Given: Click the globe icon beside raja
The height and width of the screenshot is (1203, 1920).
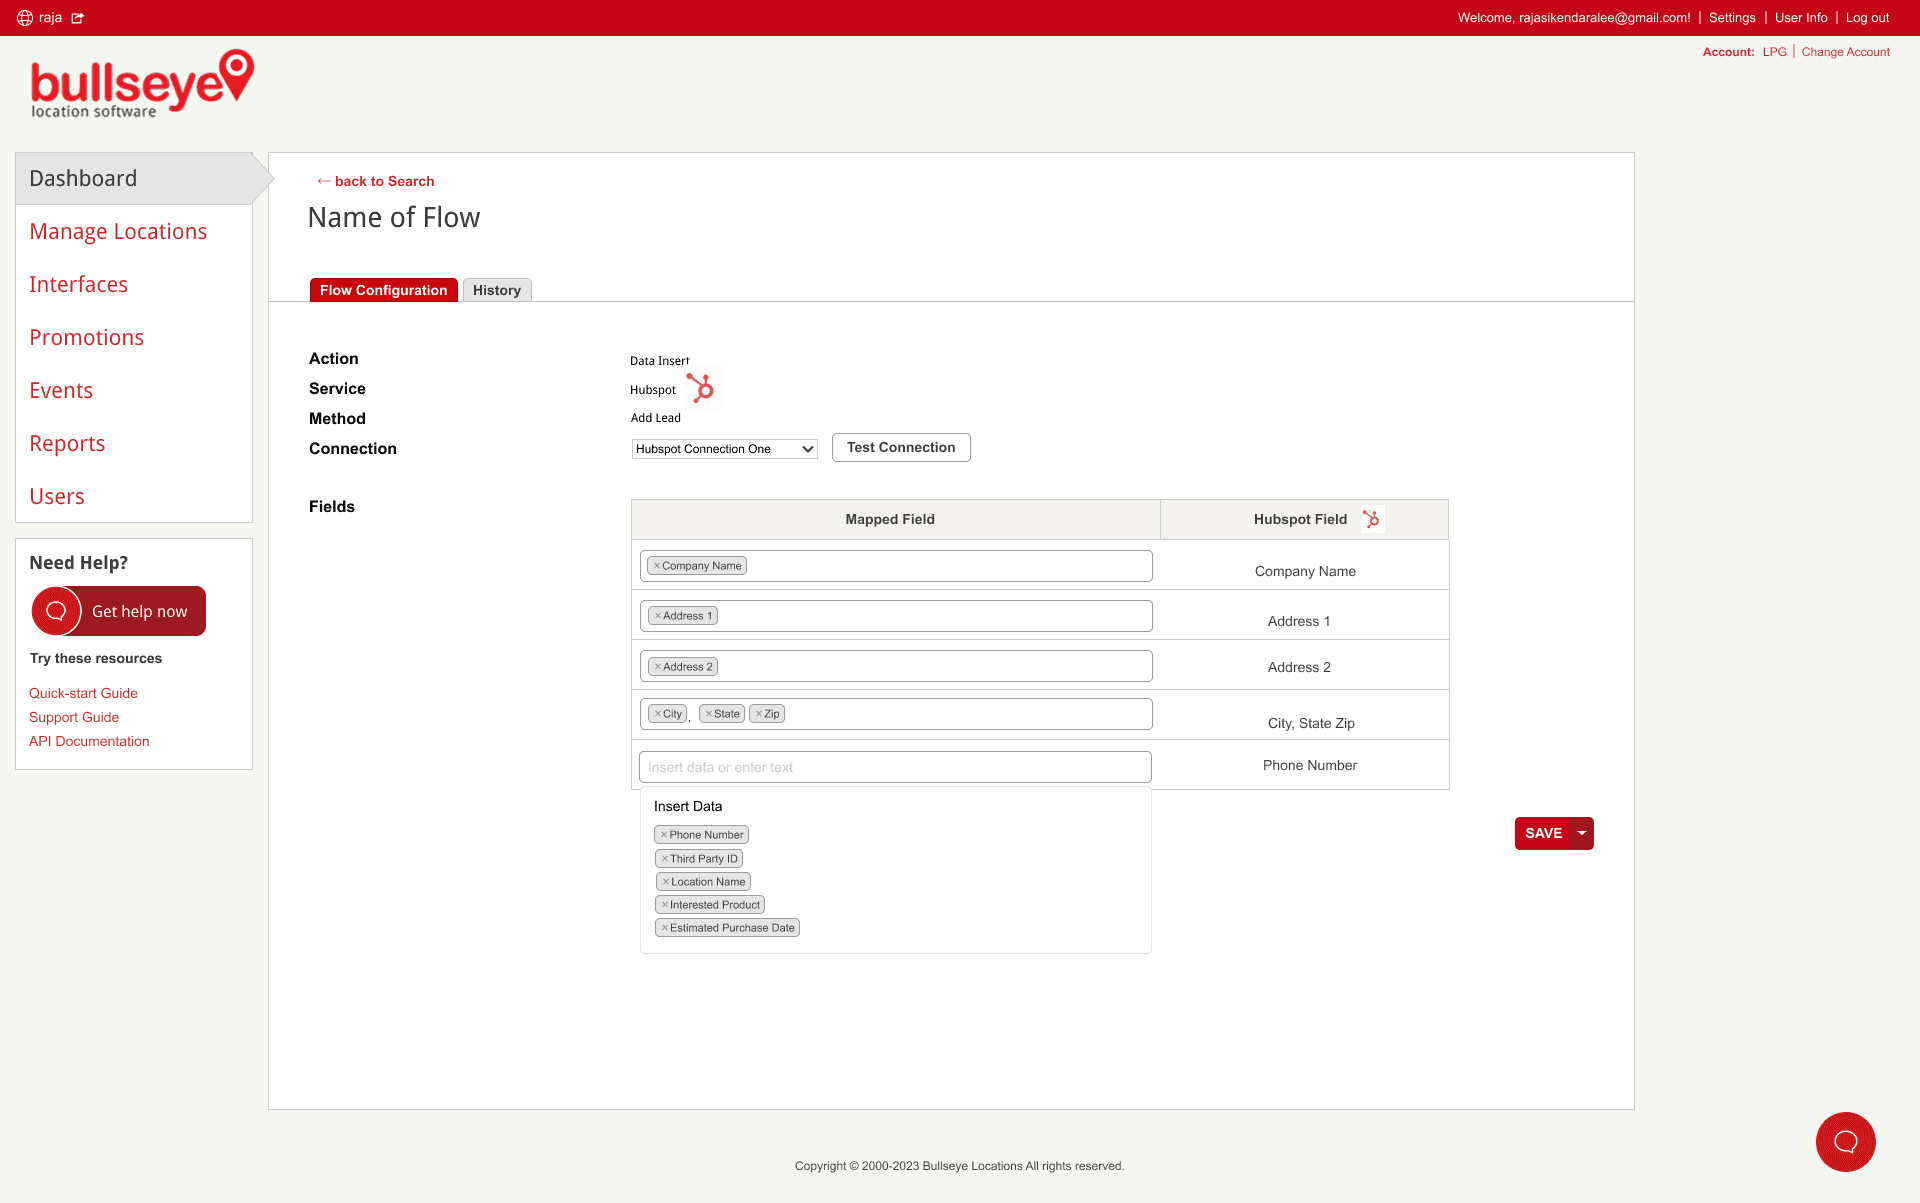Looking at the screenshot, I should click(25, 18).
